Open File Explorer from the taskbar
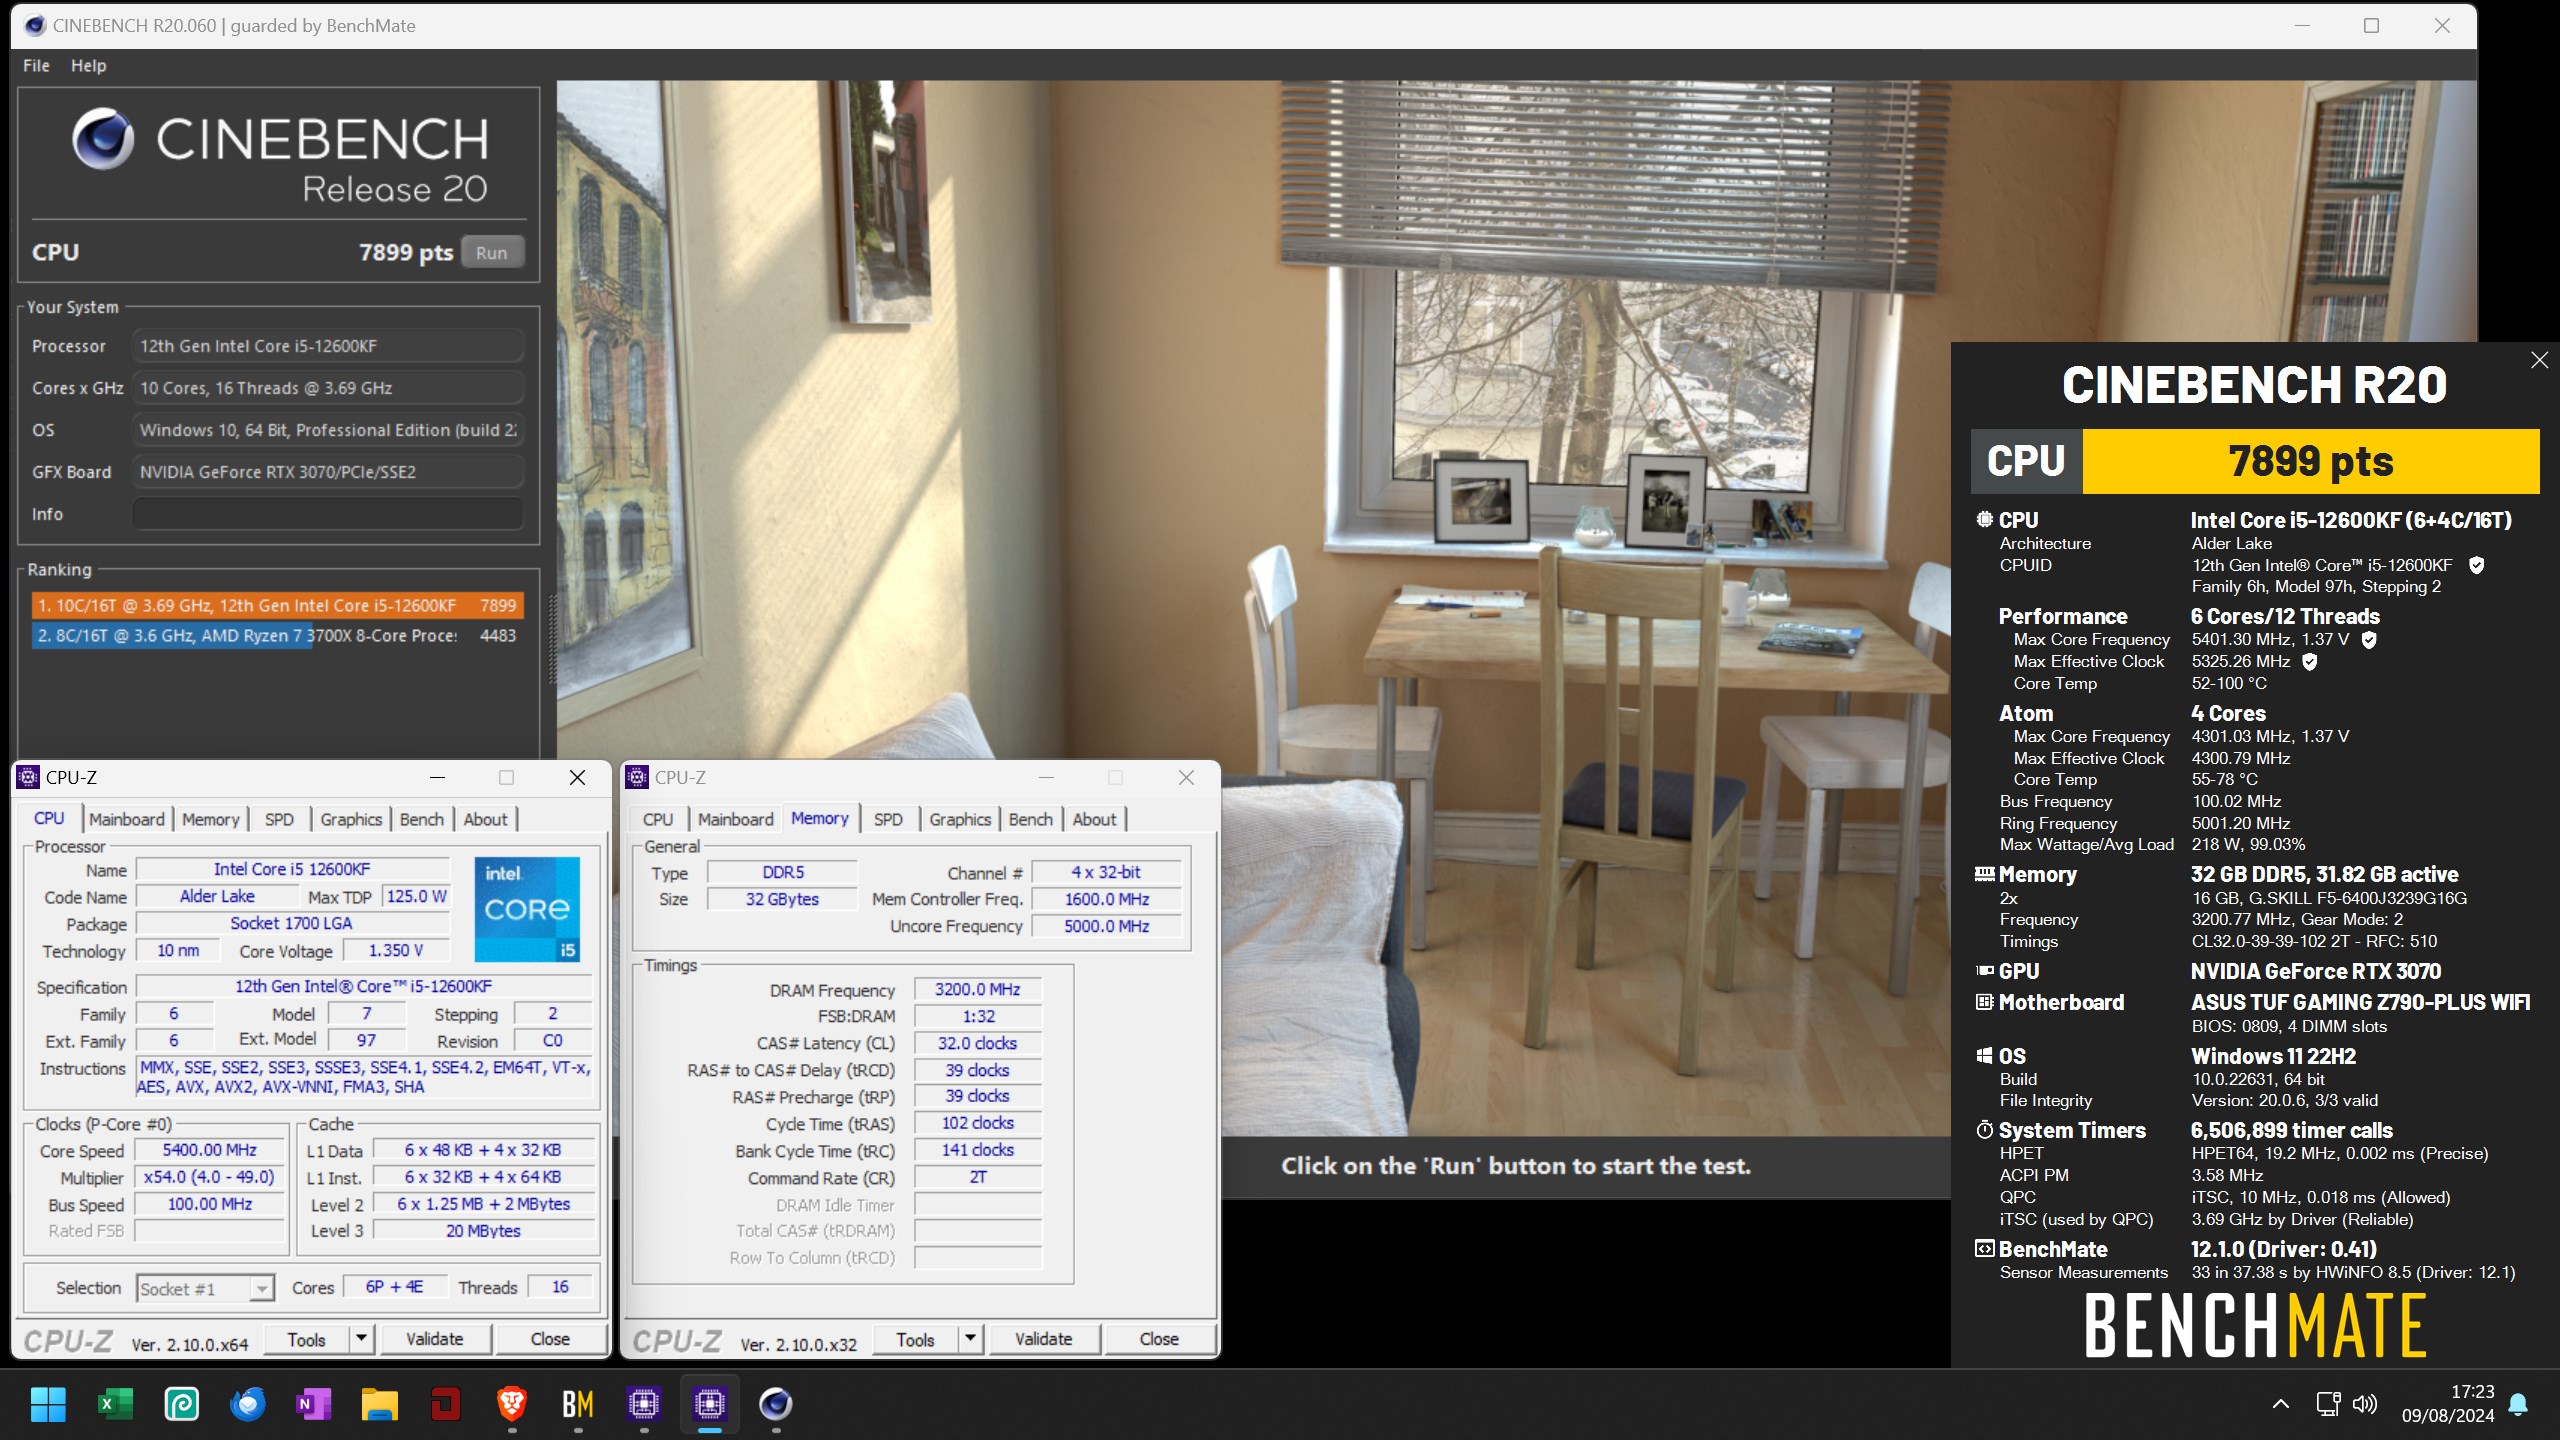Viewport: 2560px width, 1440px height. click(x=379, y=1405)
